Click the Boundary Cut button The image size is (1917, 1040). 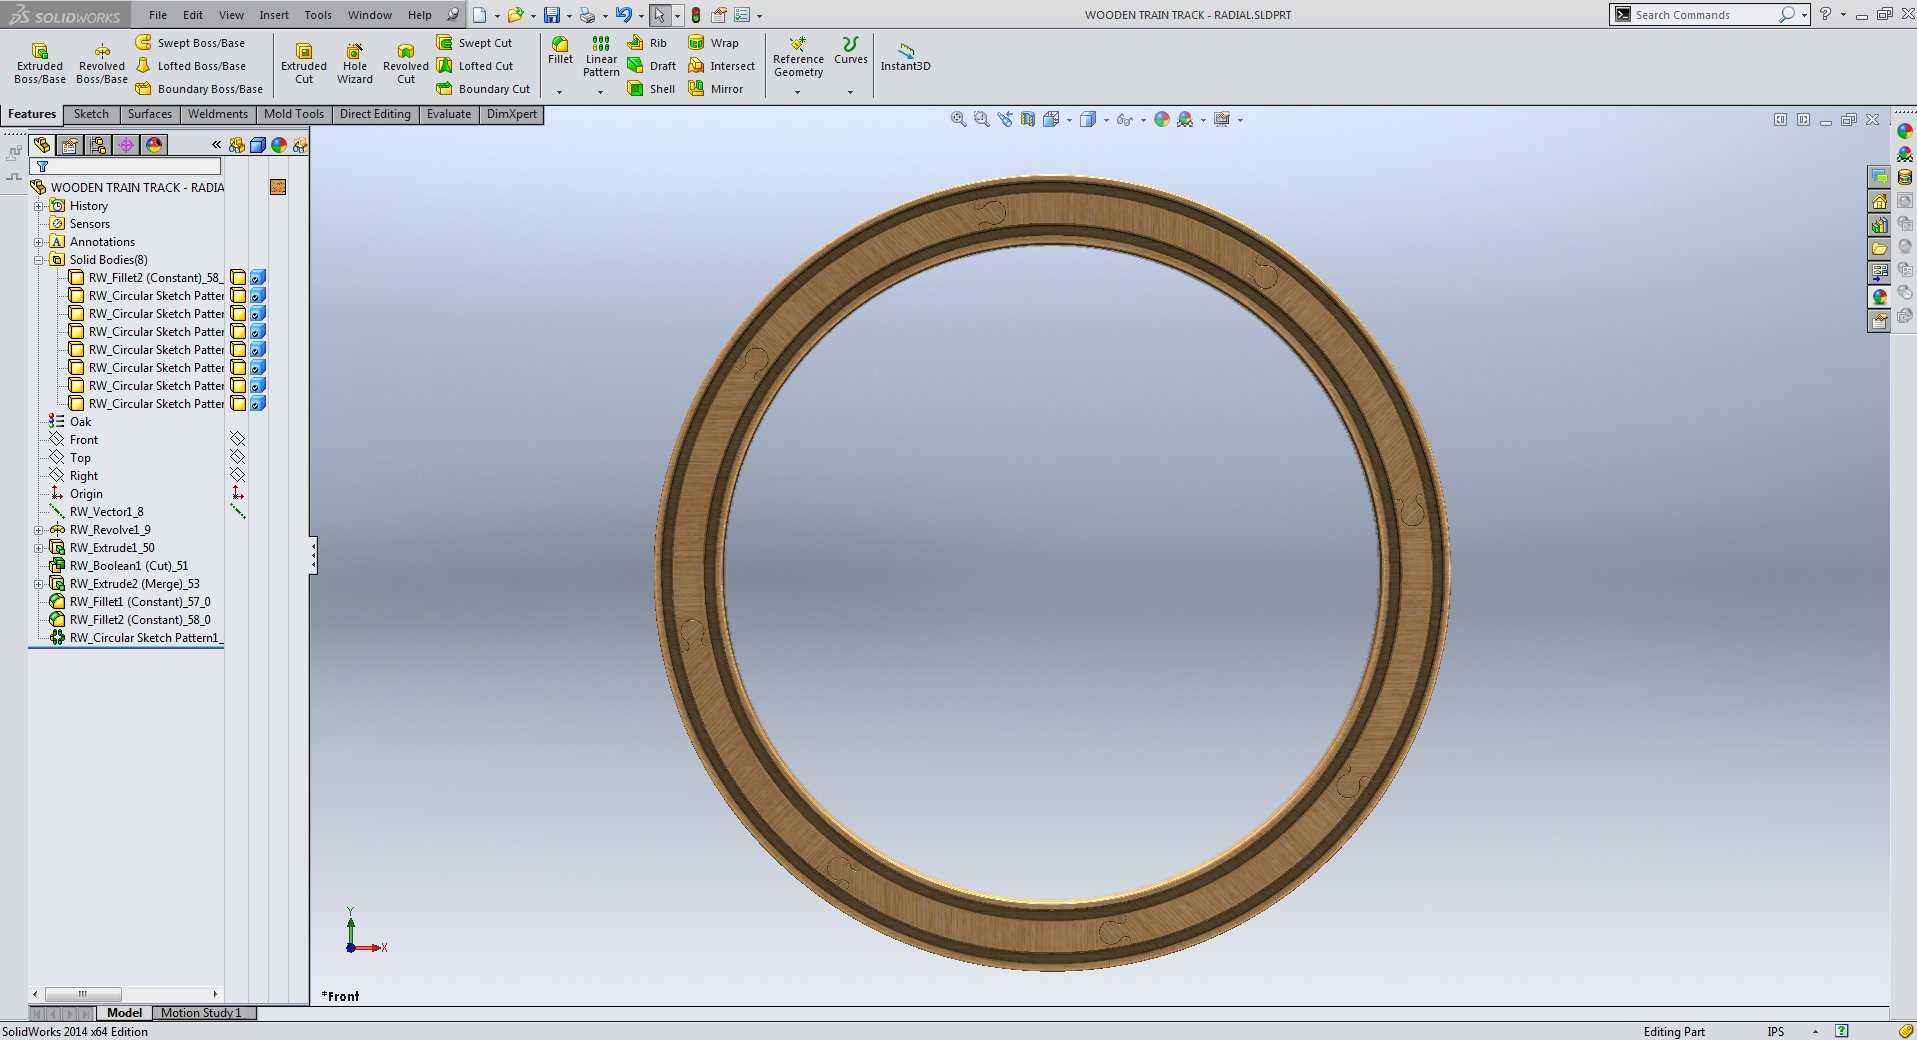pyautogui.click(x=483, y=89)
